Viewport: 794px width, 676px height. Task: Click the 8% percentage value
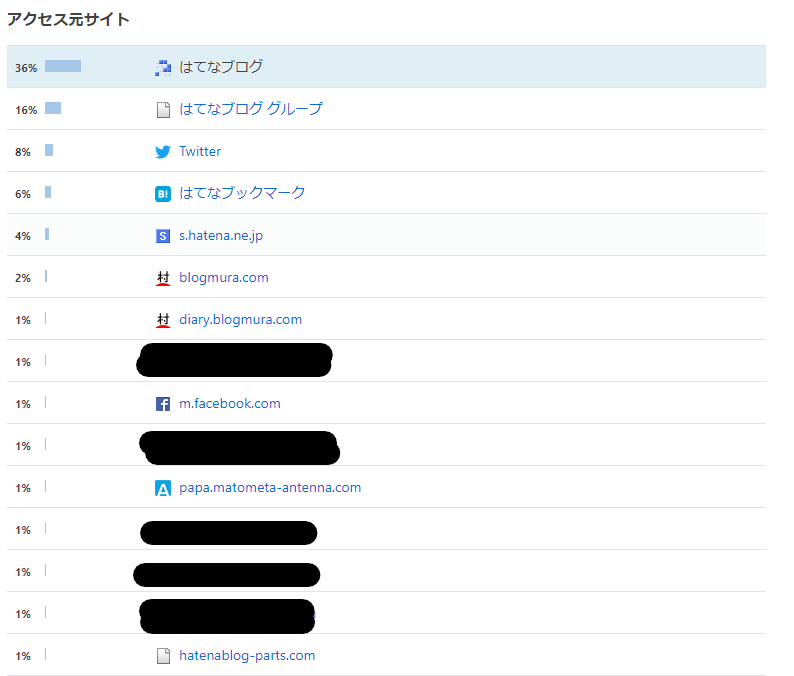pyautogui.click(x=23, y=152)
